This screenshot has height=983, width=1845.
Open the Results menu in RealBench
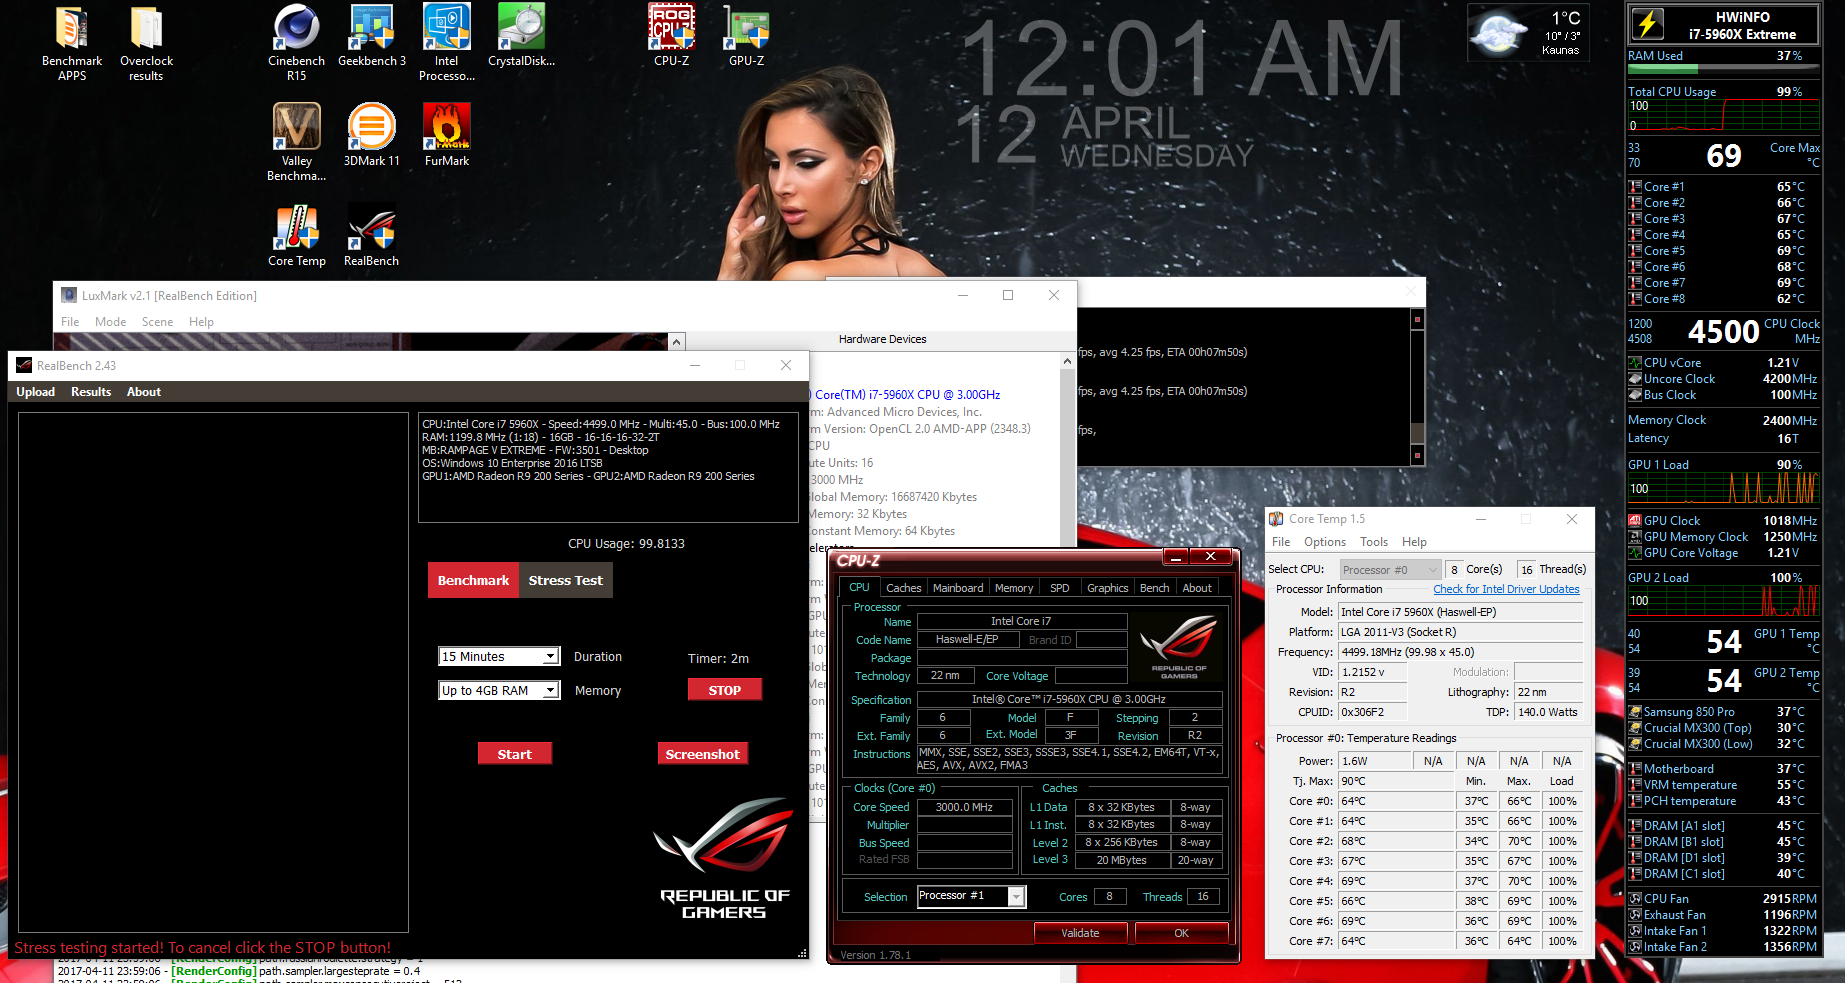(91, 392)
